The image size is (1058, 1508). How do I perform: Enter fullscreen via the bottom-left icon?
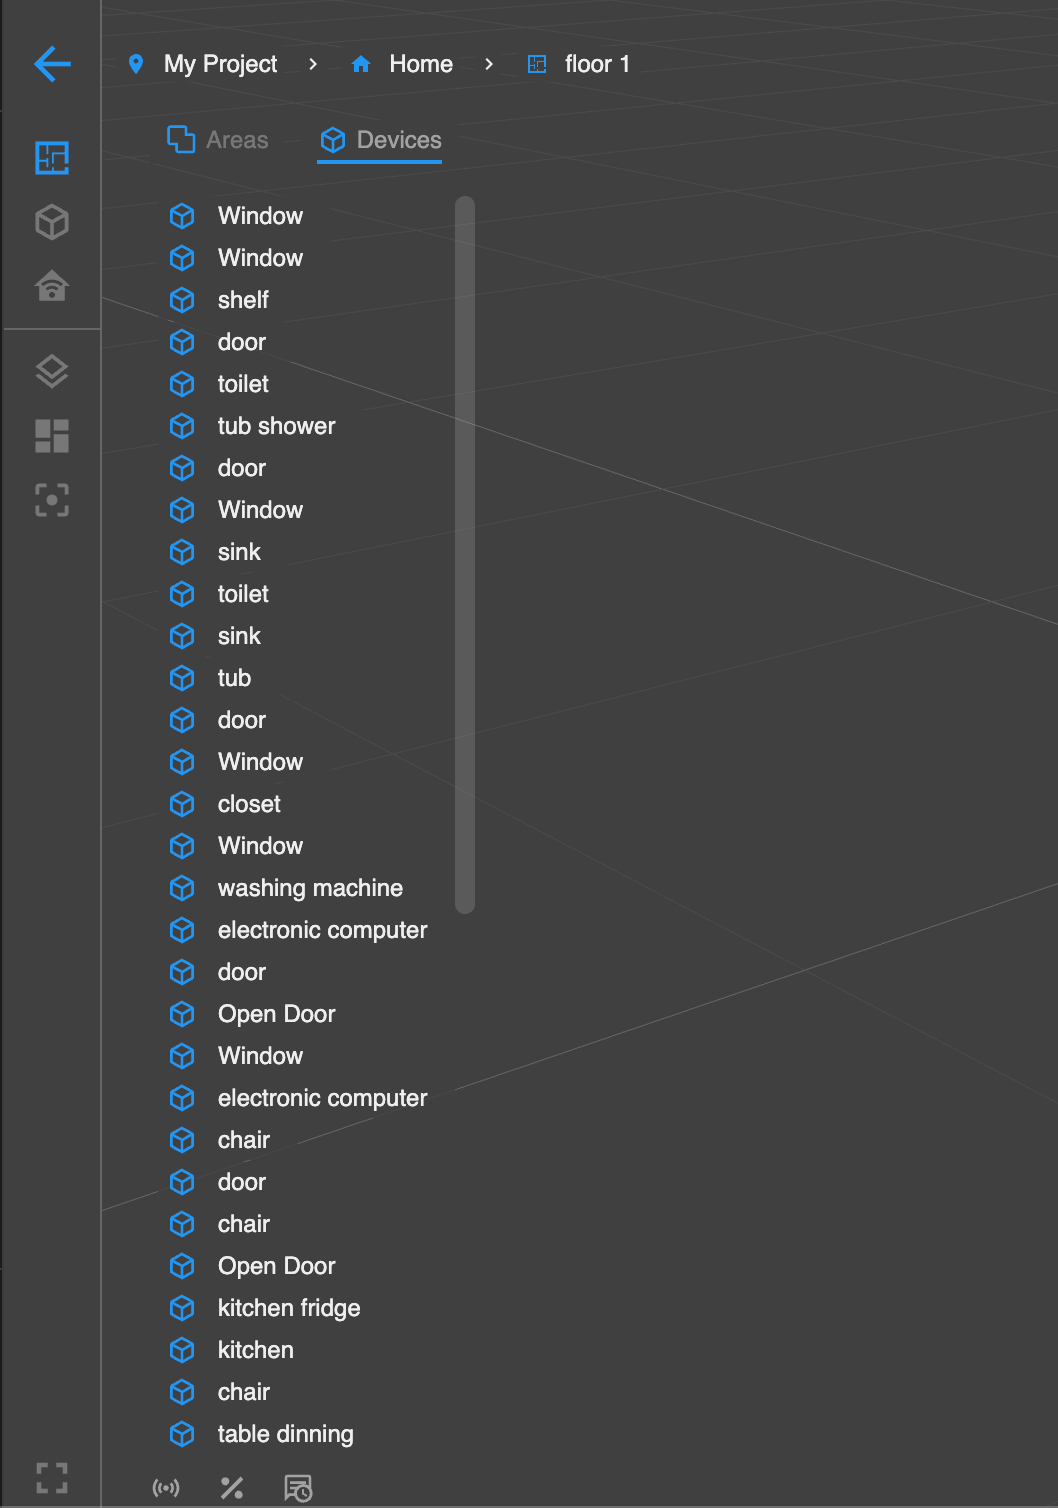tap(51, 1477)
